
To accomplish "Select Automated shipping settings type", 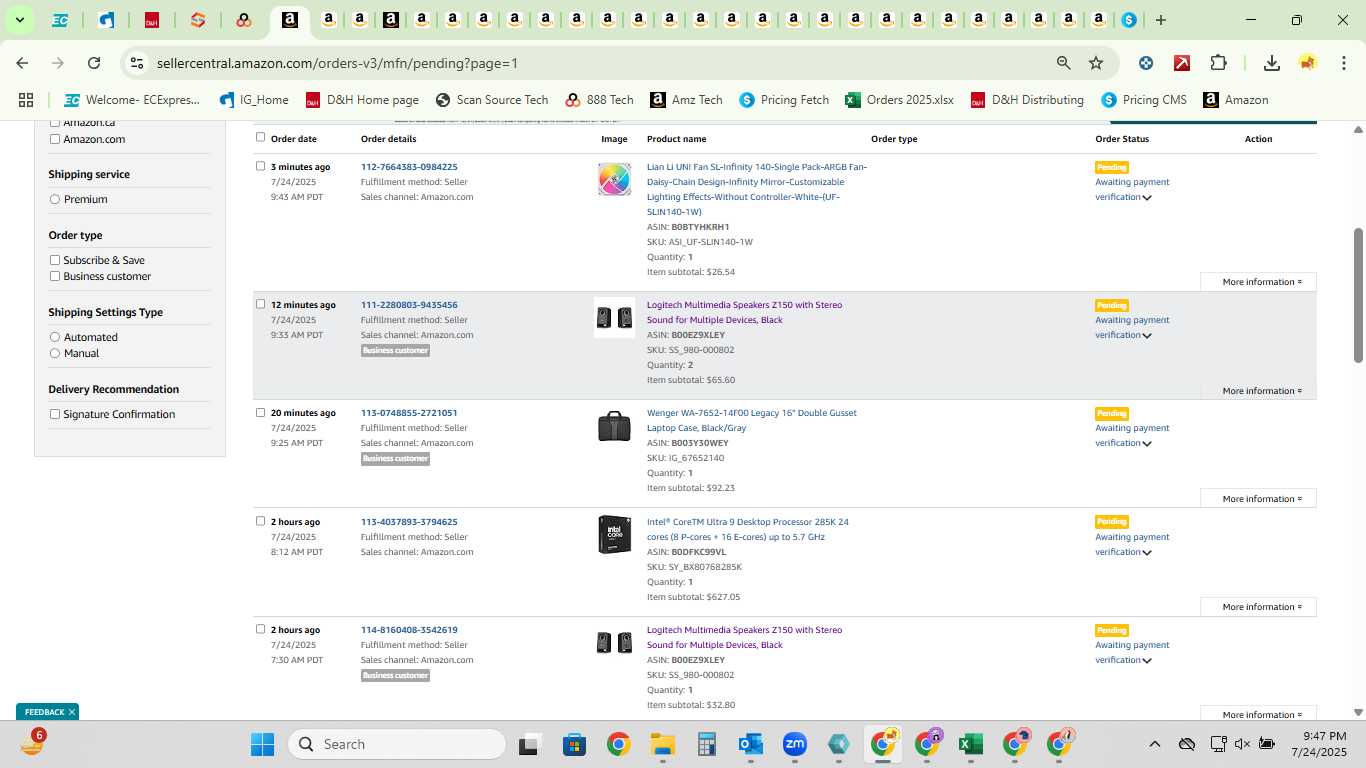I will 55,337.
